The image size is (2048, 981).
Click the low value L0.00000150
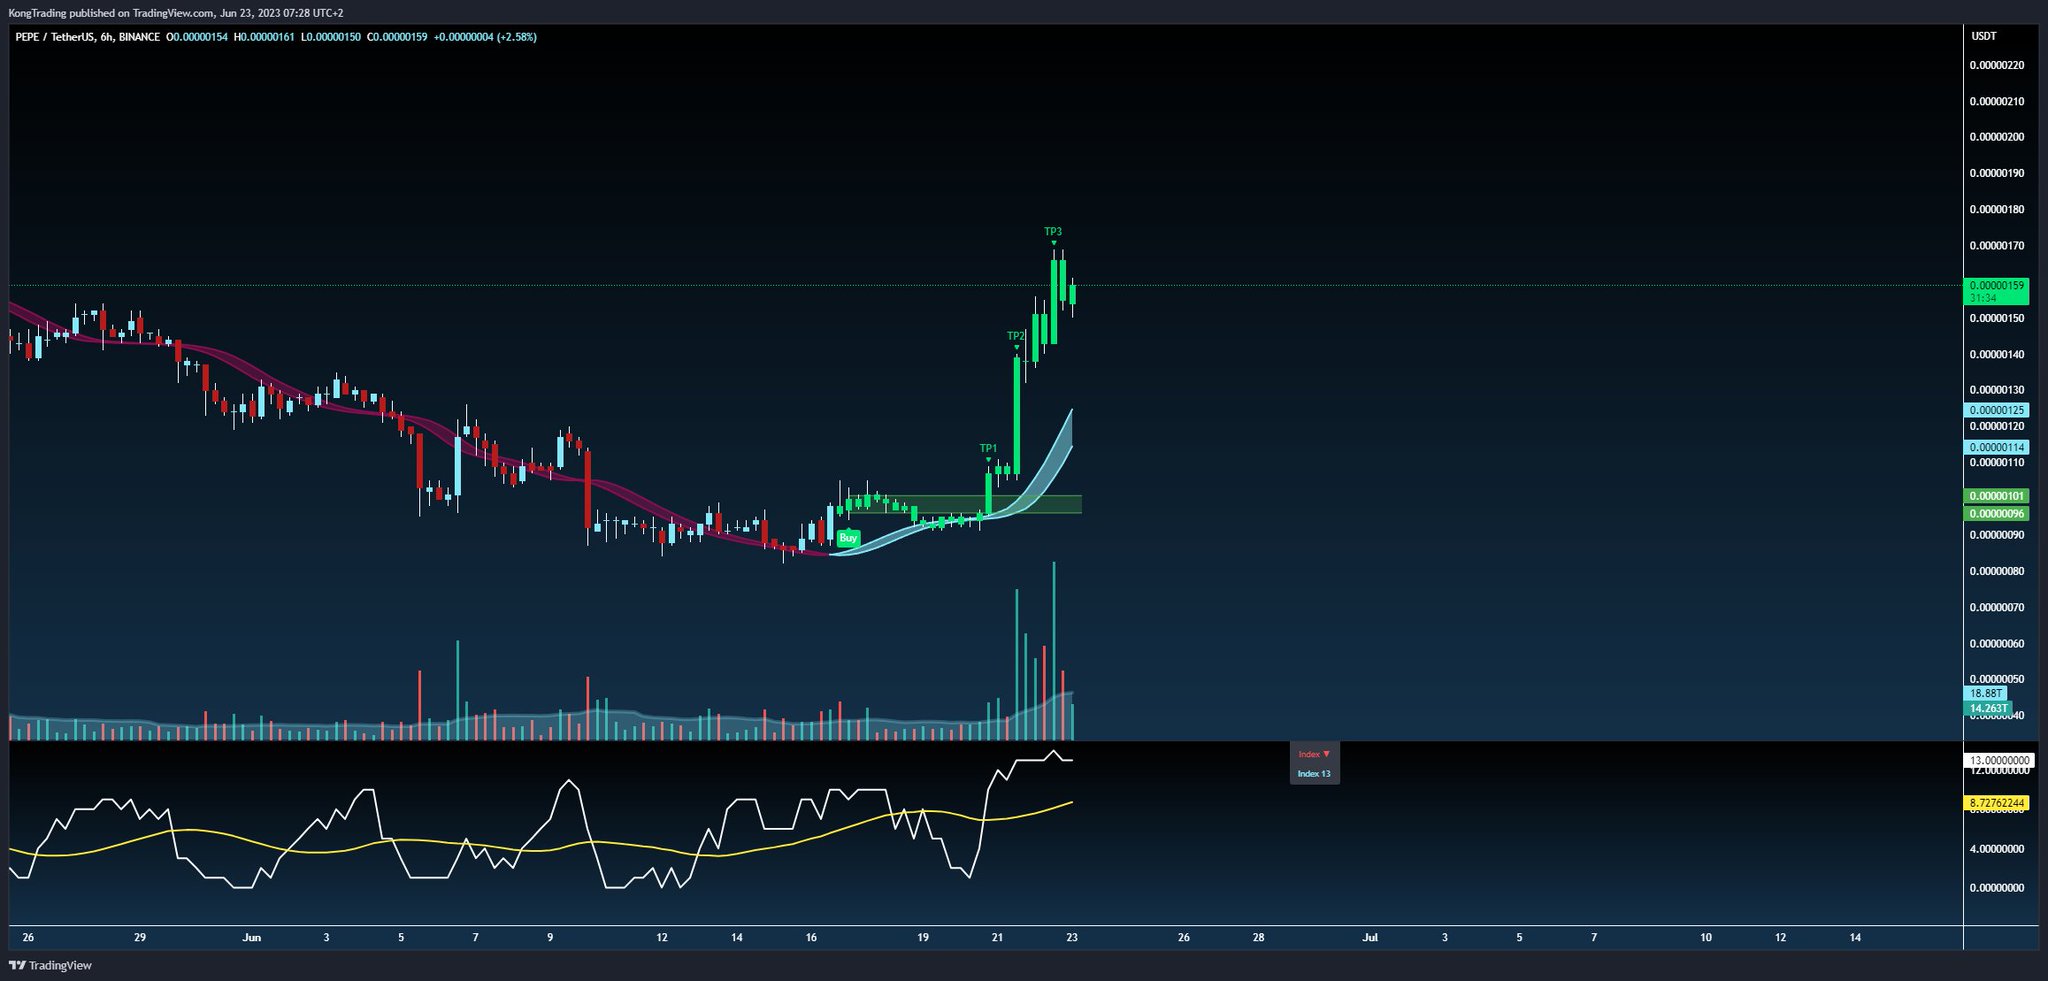click(x=331, y=37)
